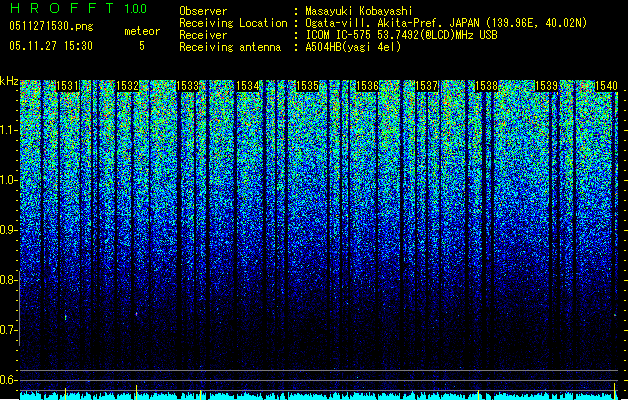
Task: Click the HROFFT 1.0.0 title text
Action: tap(79, 8)
